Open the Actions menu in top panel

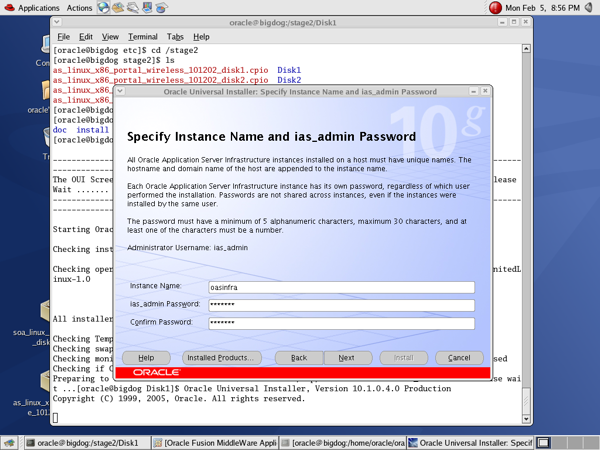click(79, 8)
